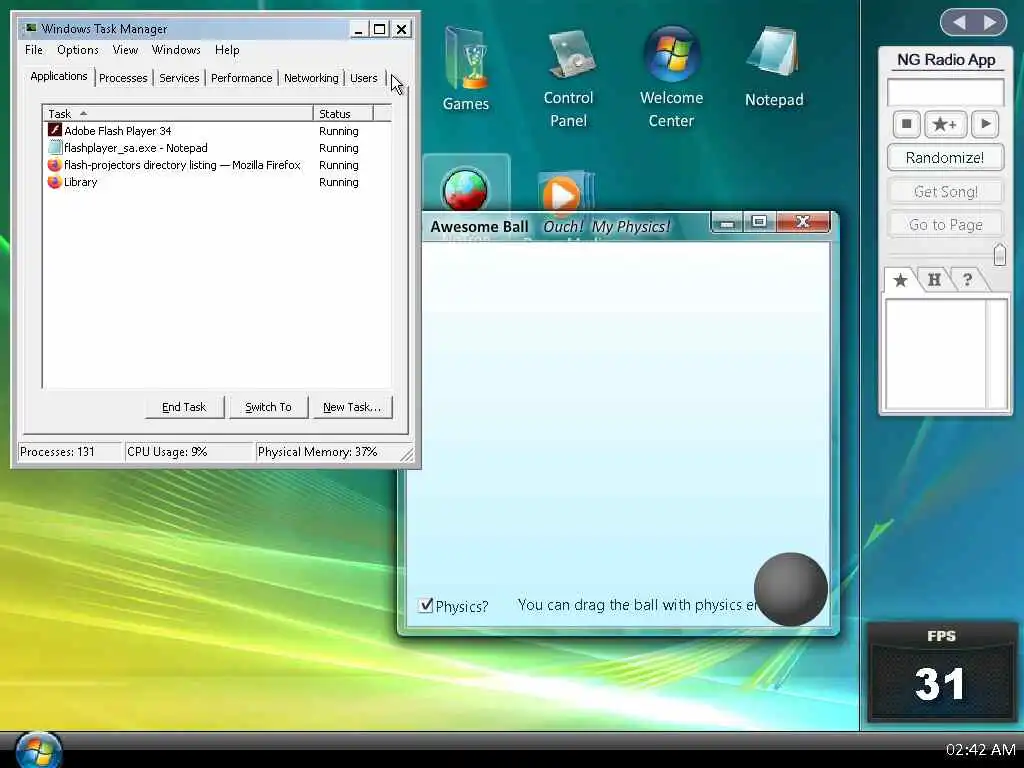Screen dimensions: 1024x768
Task: Click the red-green globe desktop icon
Action: [466, 189]
